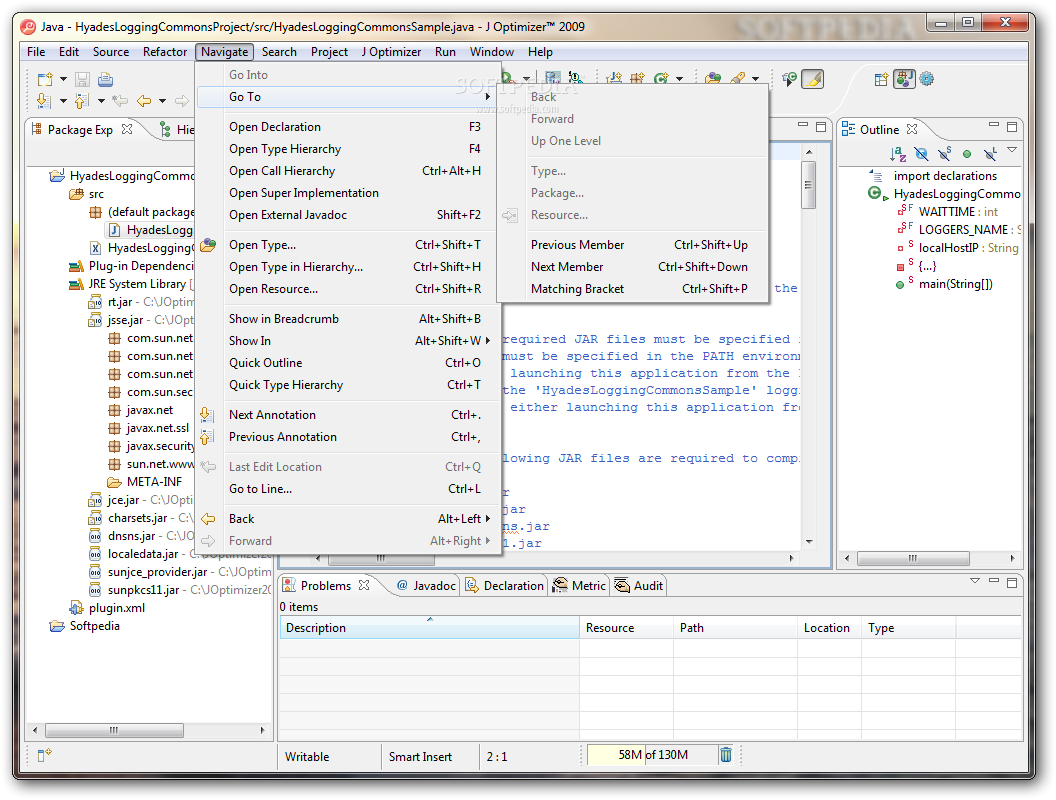Viewport: 1056px width, 800px height.
Task: Switch to the Declaration tab
Action: tap(504, 586)
